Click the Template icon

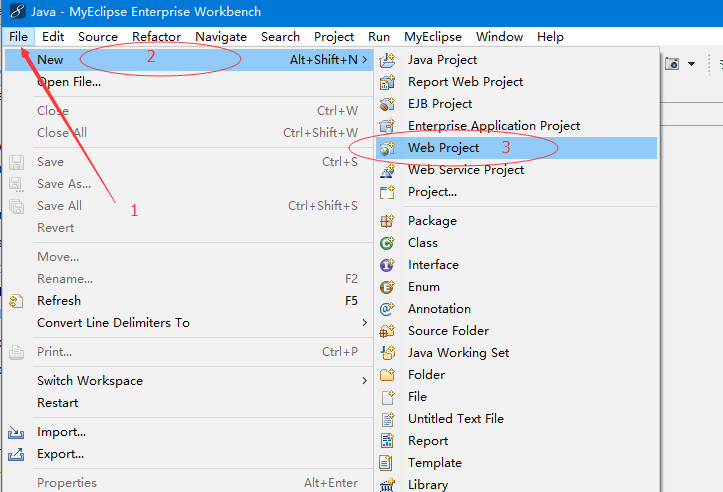coord(386,462)
